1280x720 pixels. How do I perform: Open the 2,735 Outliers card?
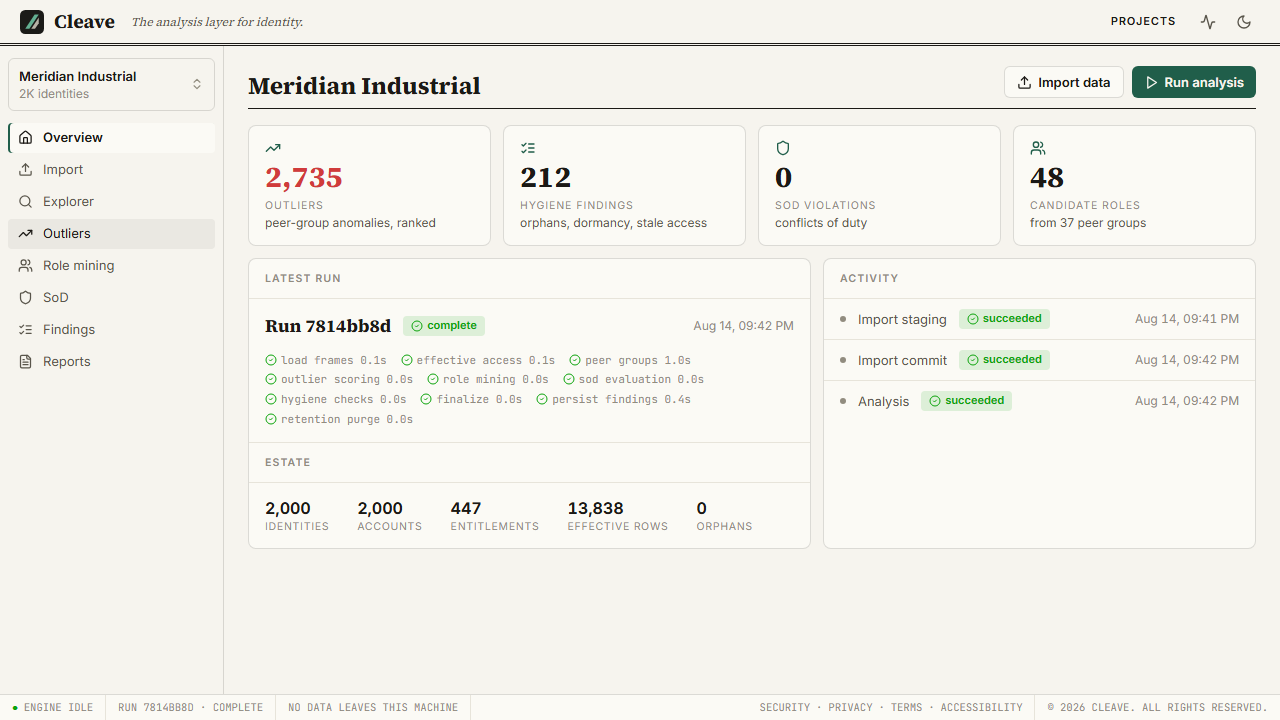coord(369,185)
